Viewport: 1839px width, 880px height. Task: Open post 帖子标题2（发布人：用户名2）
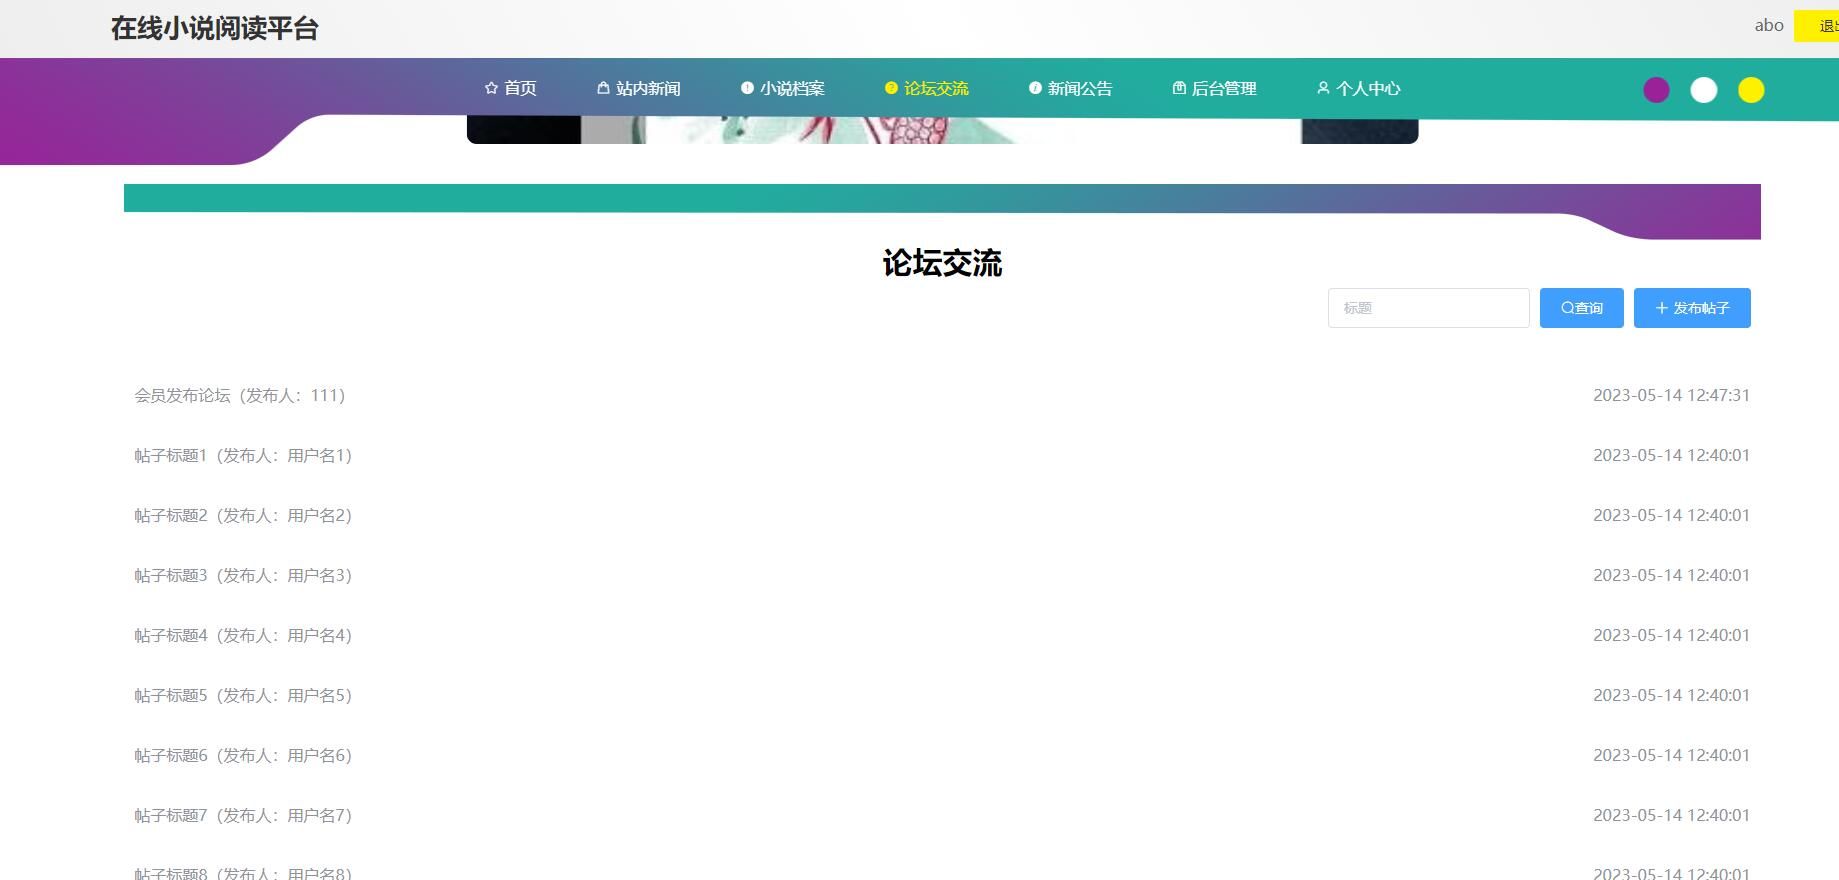(x=243, y=515)
